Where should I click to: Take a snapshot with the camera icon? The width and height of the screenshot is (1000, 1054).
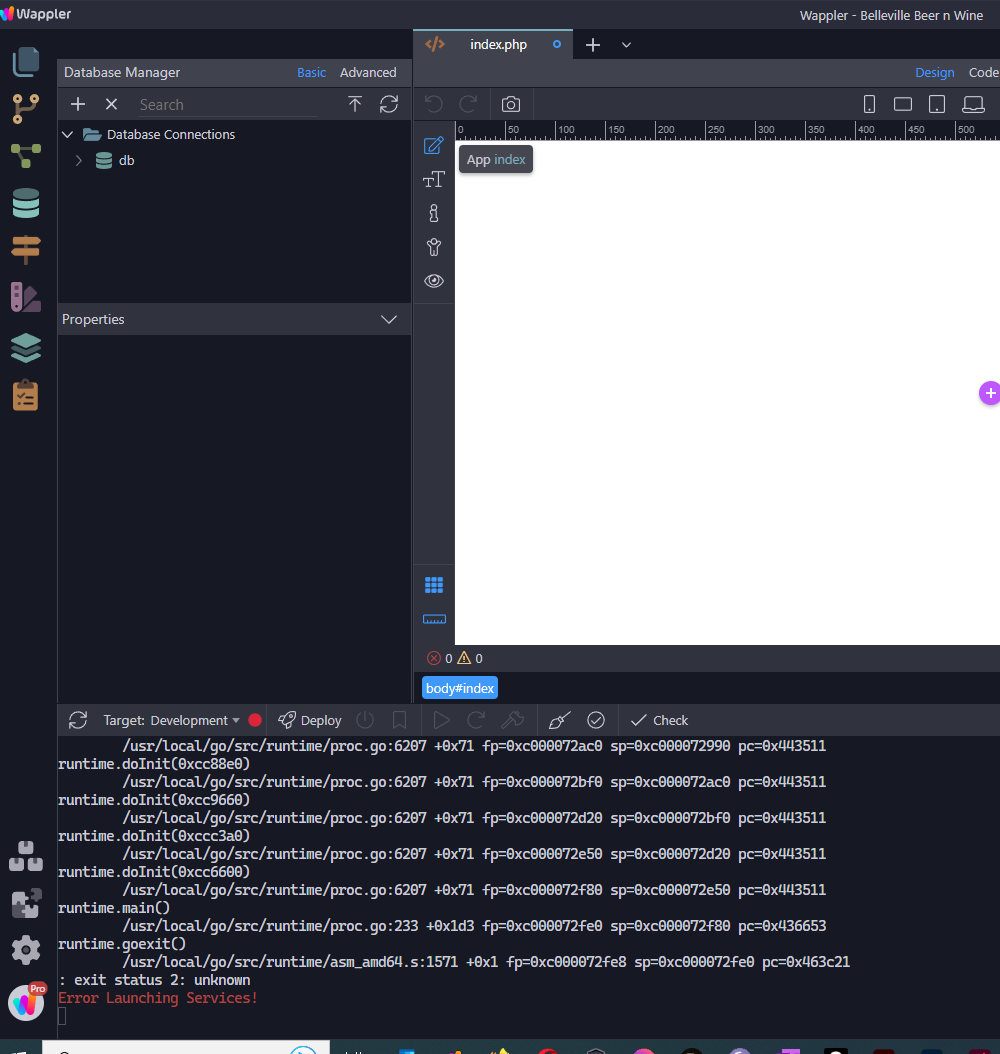point(511,104)
